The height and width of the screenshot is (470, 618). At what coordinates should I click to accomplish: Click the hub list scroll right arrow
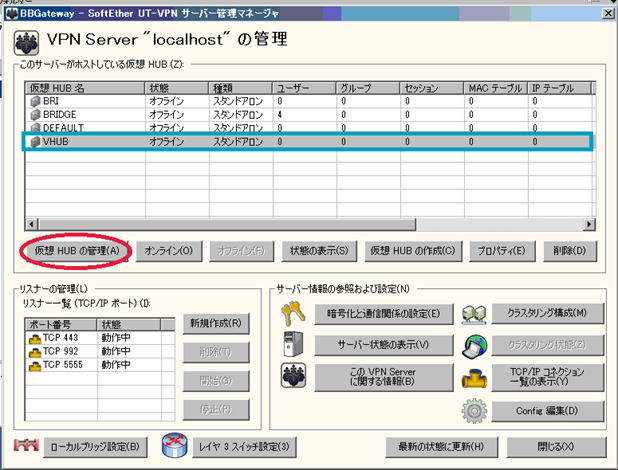(x=589, y=224)
